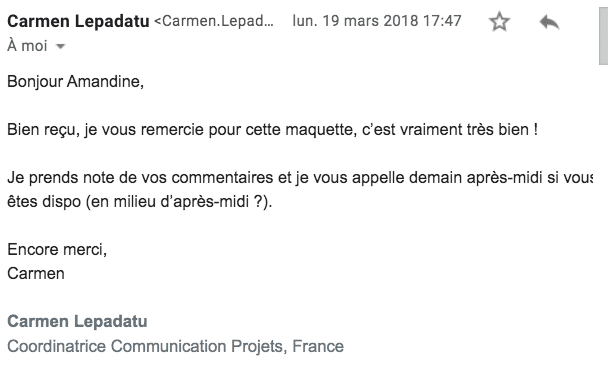The height and width of the screenshot is (376, 608).
Task: Click the Encore merci closing line
Action: click(57, 249)
